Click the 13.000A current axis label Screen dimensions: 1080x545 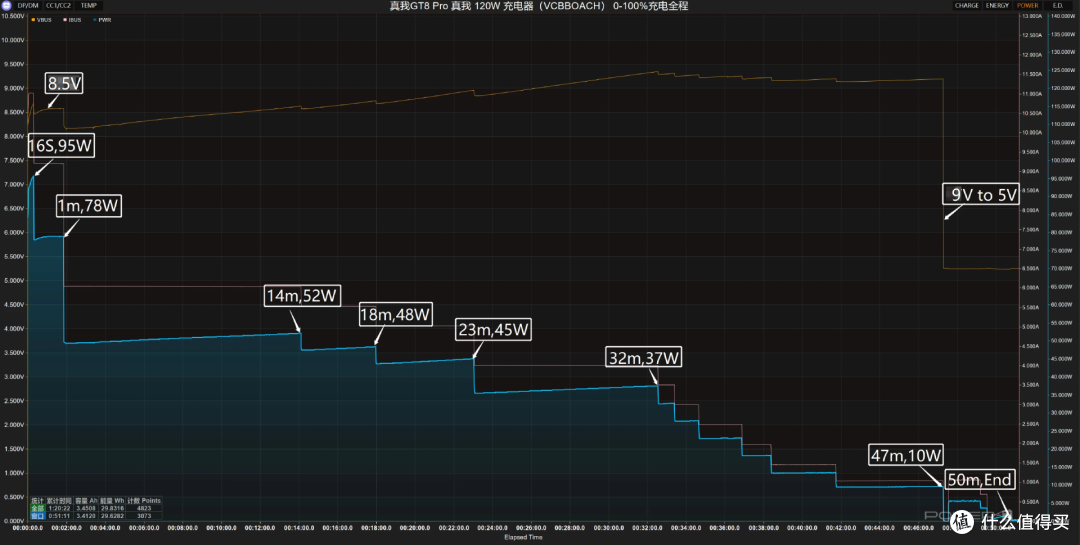point(1033,16)
